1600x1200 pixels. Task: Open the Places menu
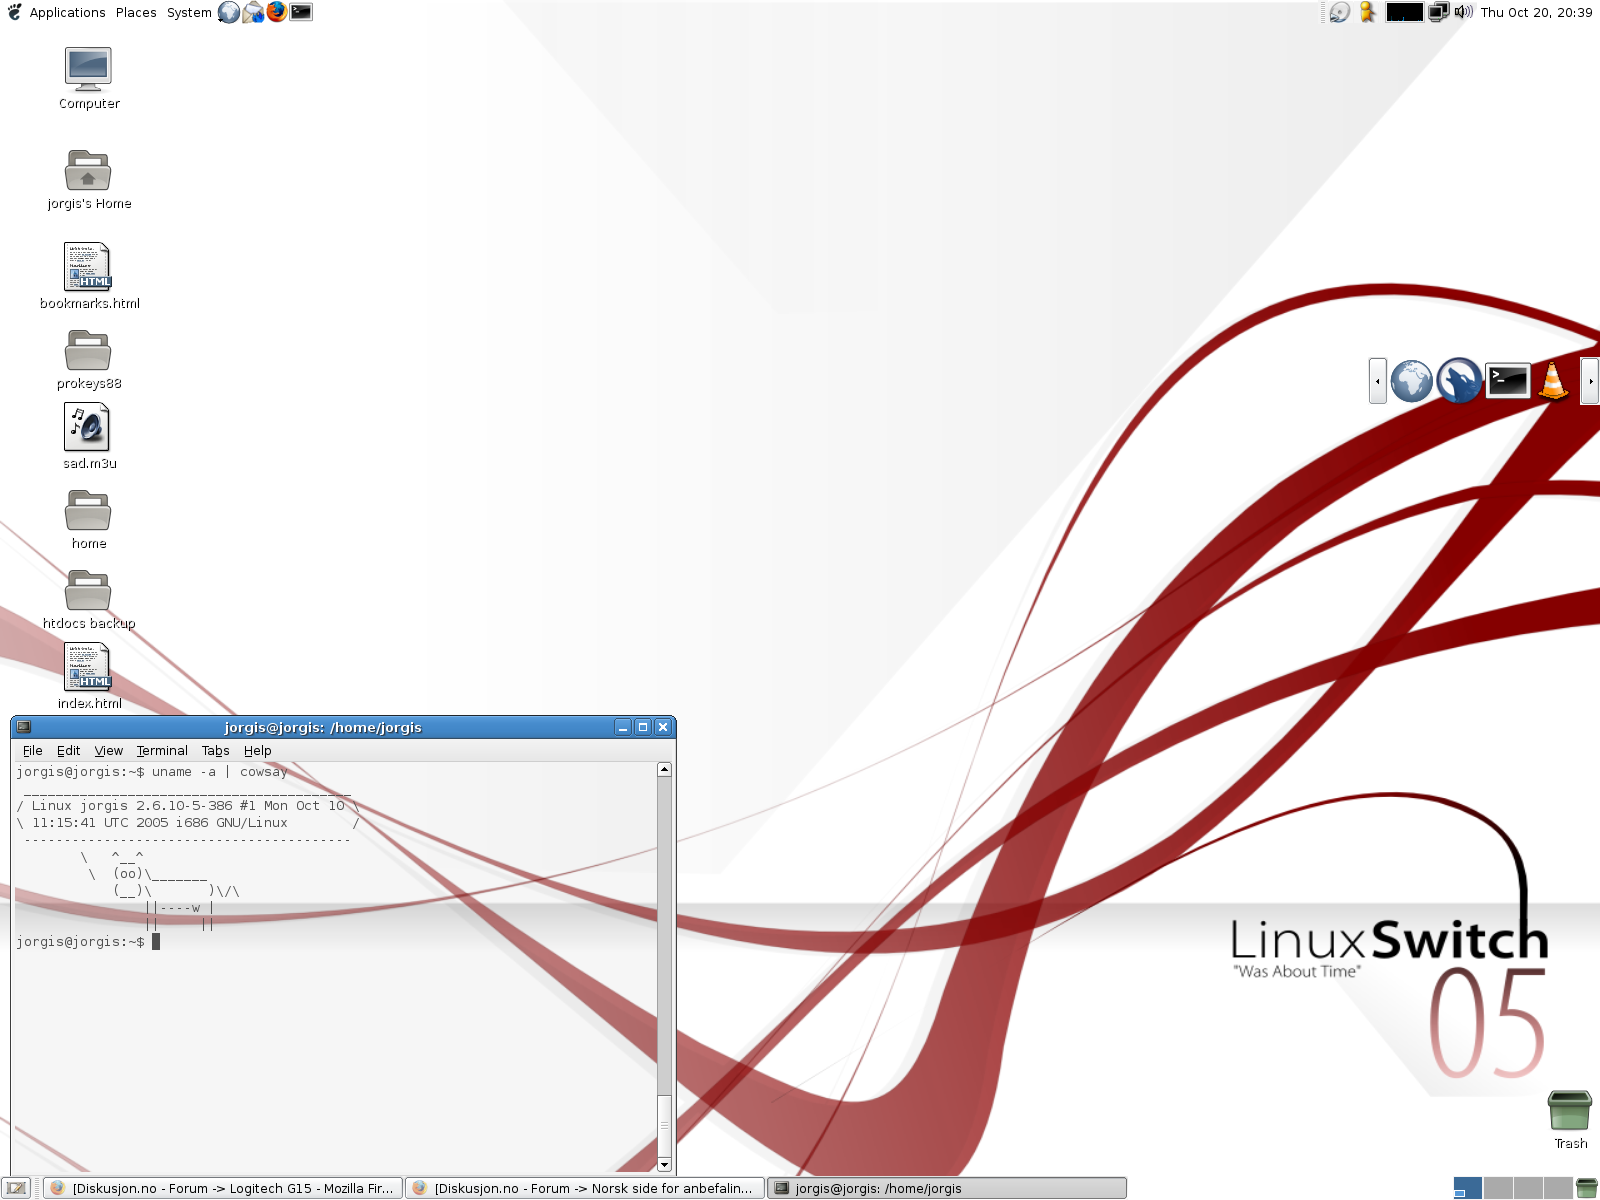[x=136, y=12]
